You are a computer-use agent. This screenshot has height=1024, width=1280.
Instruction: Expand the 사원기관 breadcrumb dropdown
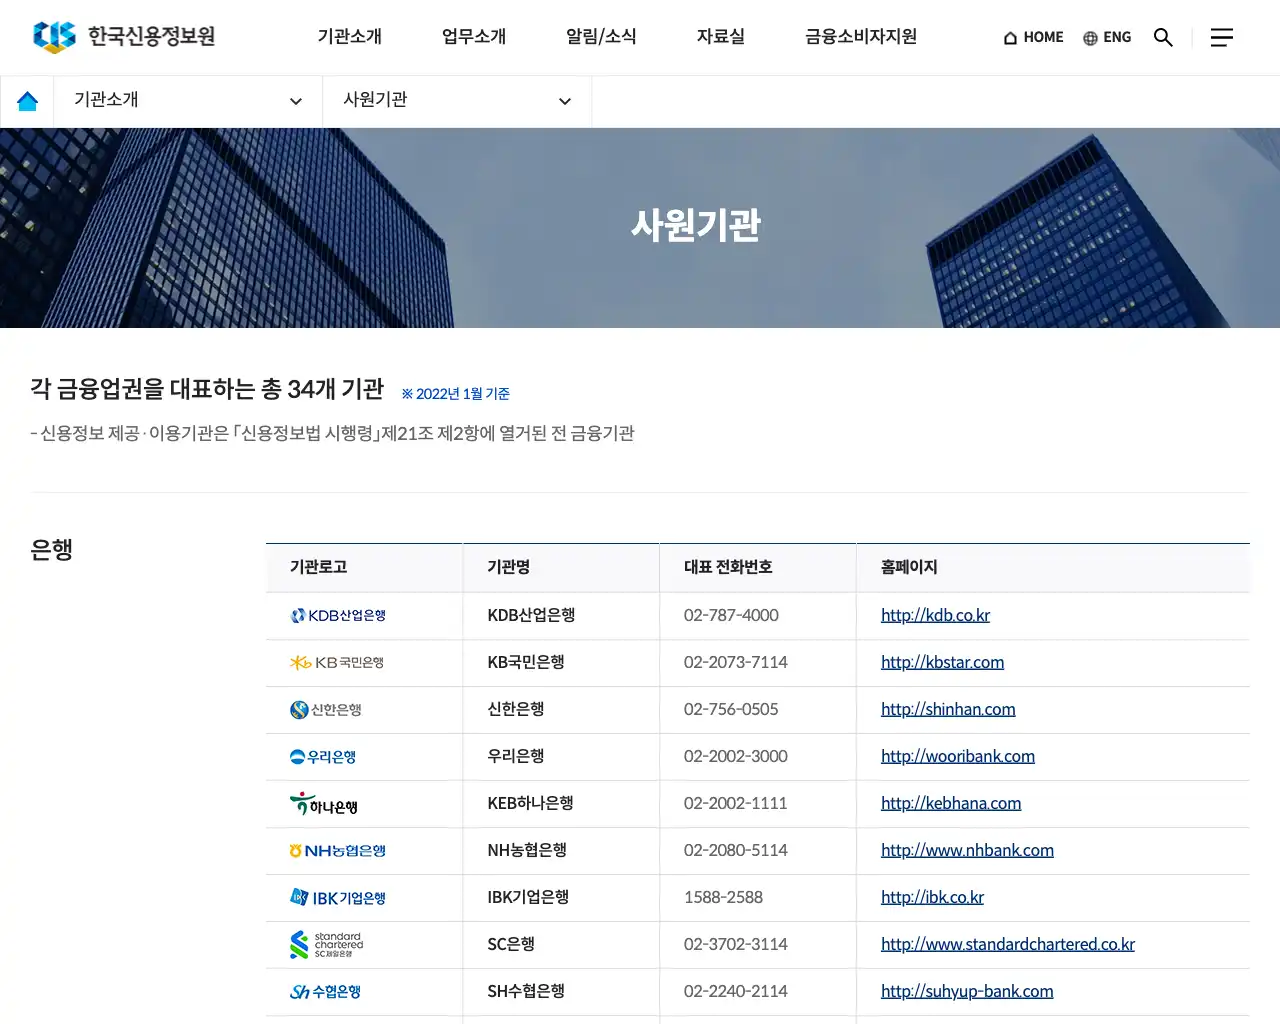[x=456, y=100]
